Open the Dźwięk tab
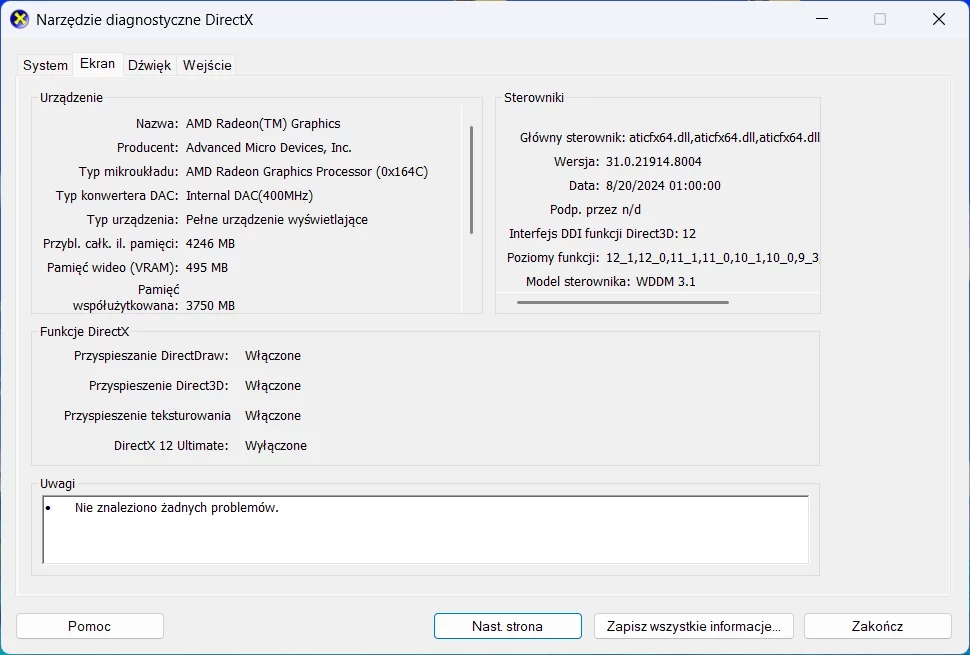 pyautogui.click(x=150, y=65)
